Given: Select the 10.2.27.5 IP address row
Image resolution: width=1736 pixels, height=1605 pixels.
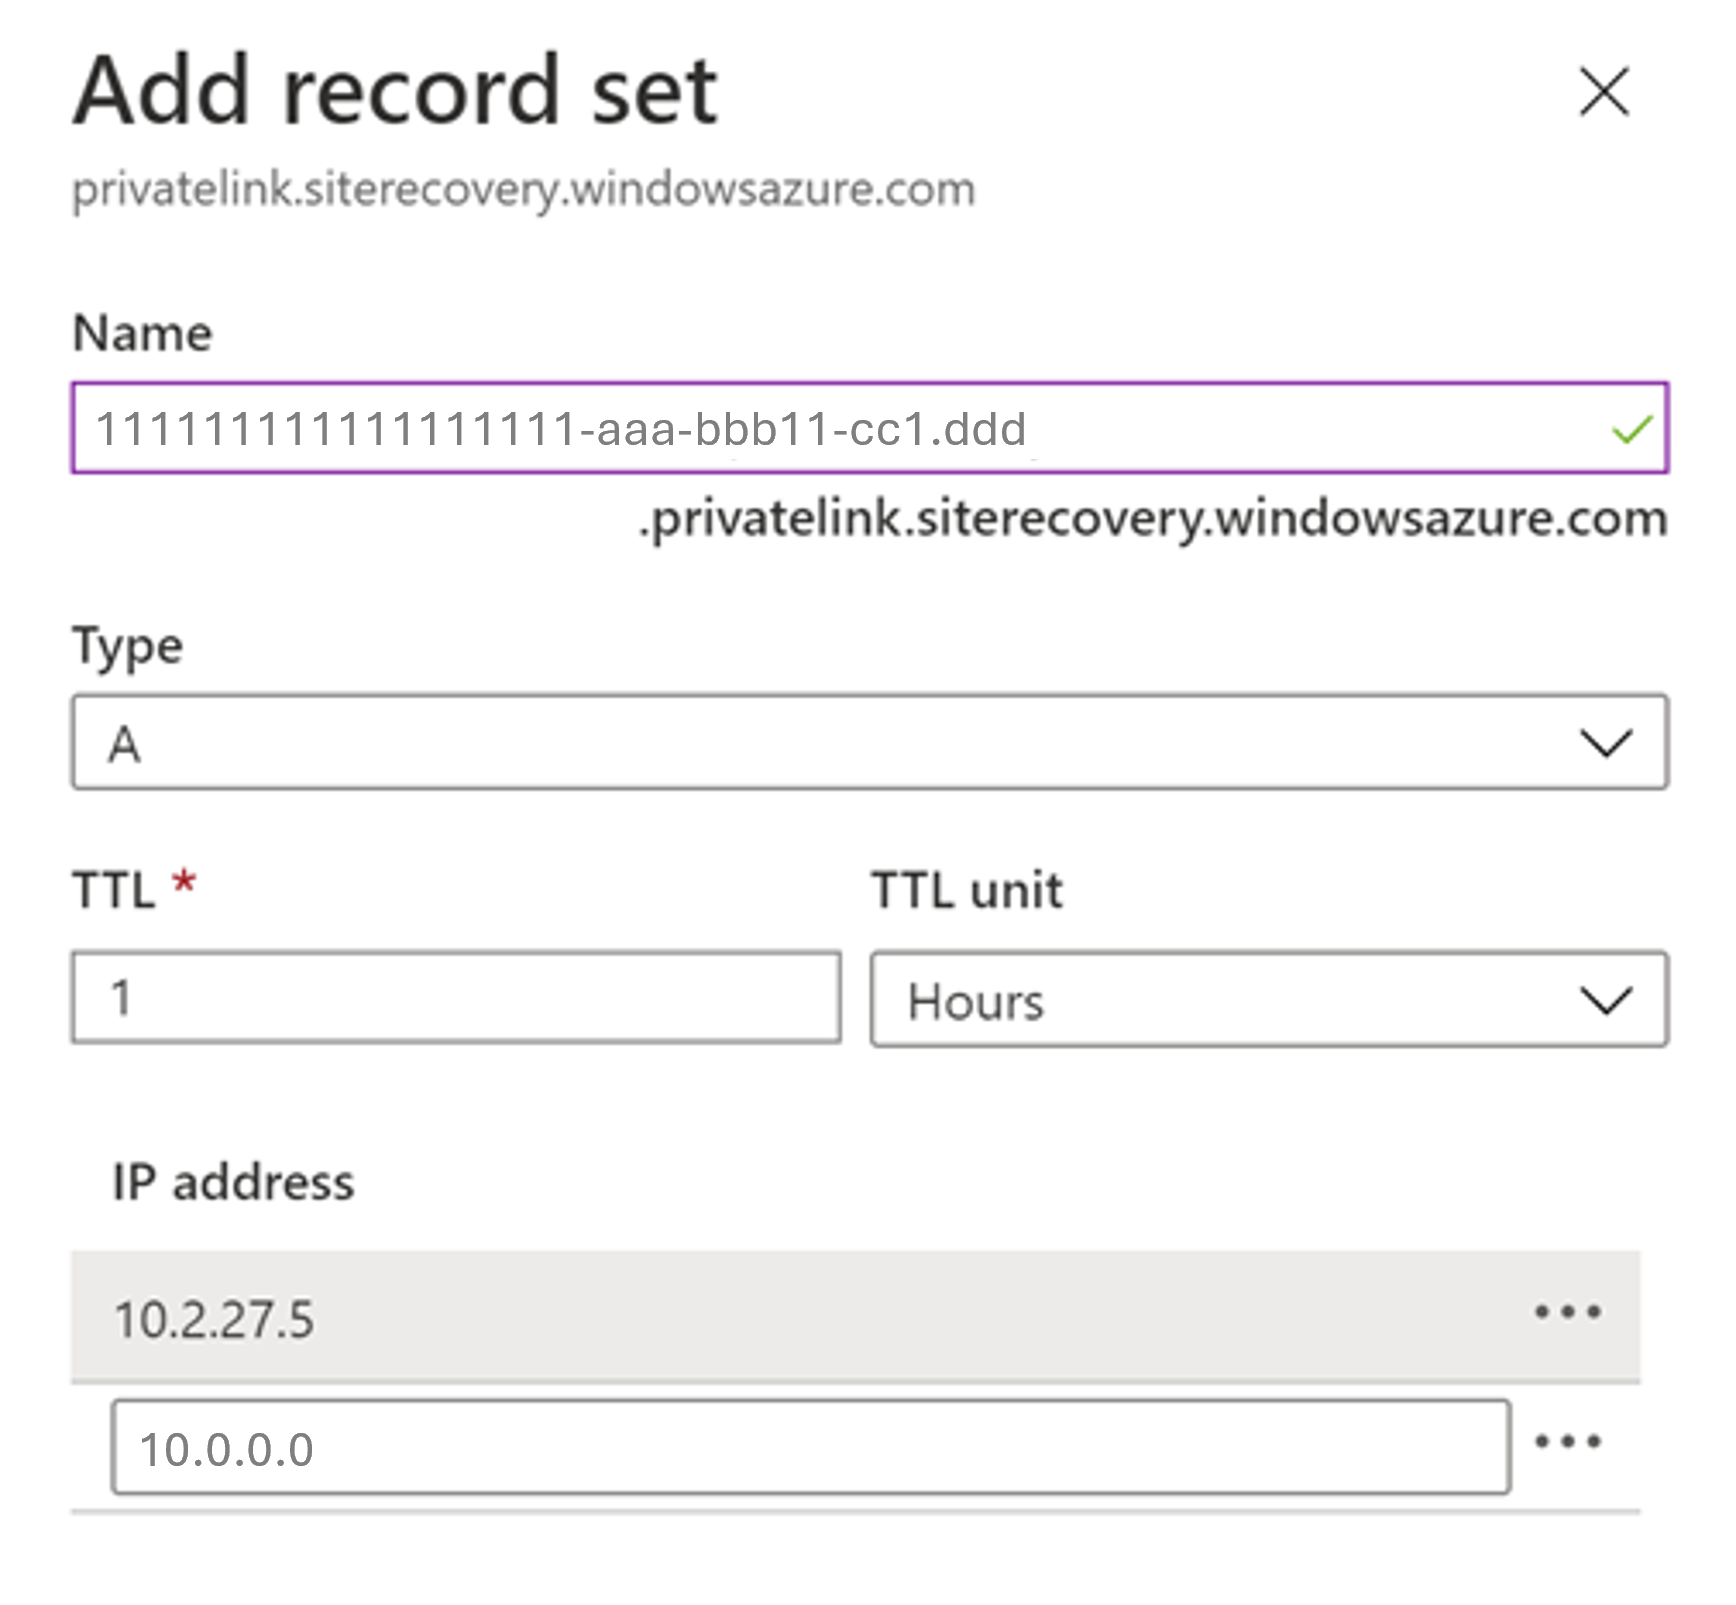Looking at the screenshot, I should (855, 1316).
